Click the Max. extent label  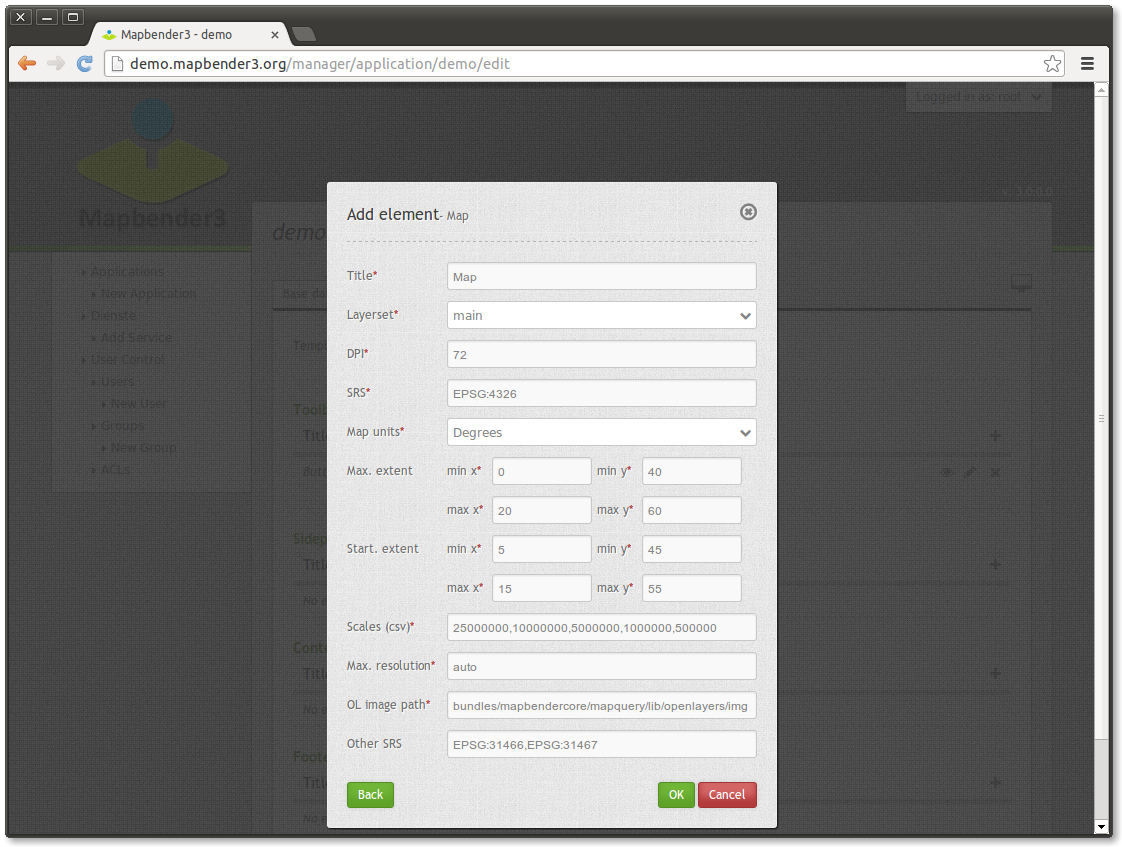[379, 471]
